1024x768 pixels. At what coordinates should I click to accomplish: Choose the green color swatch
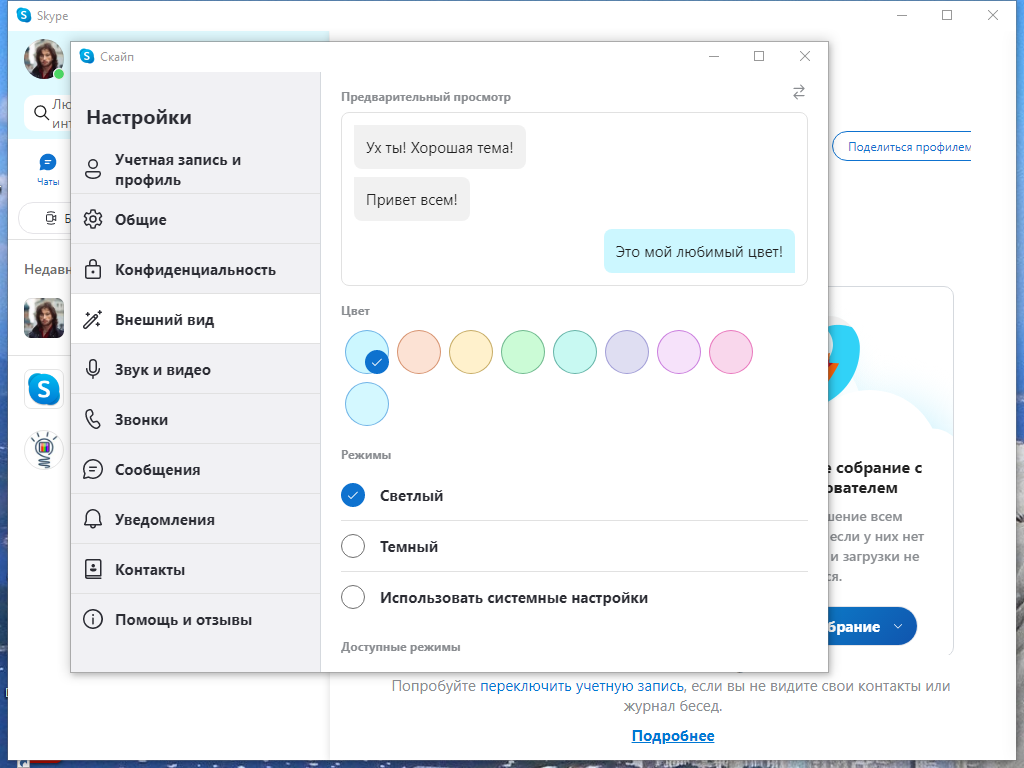[x=522, y=352]
